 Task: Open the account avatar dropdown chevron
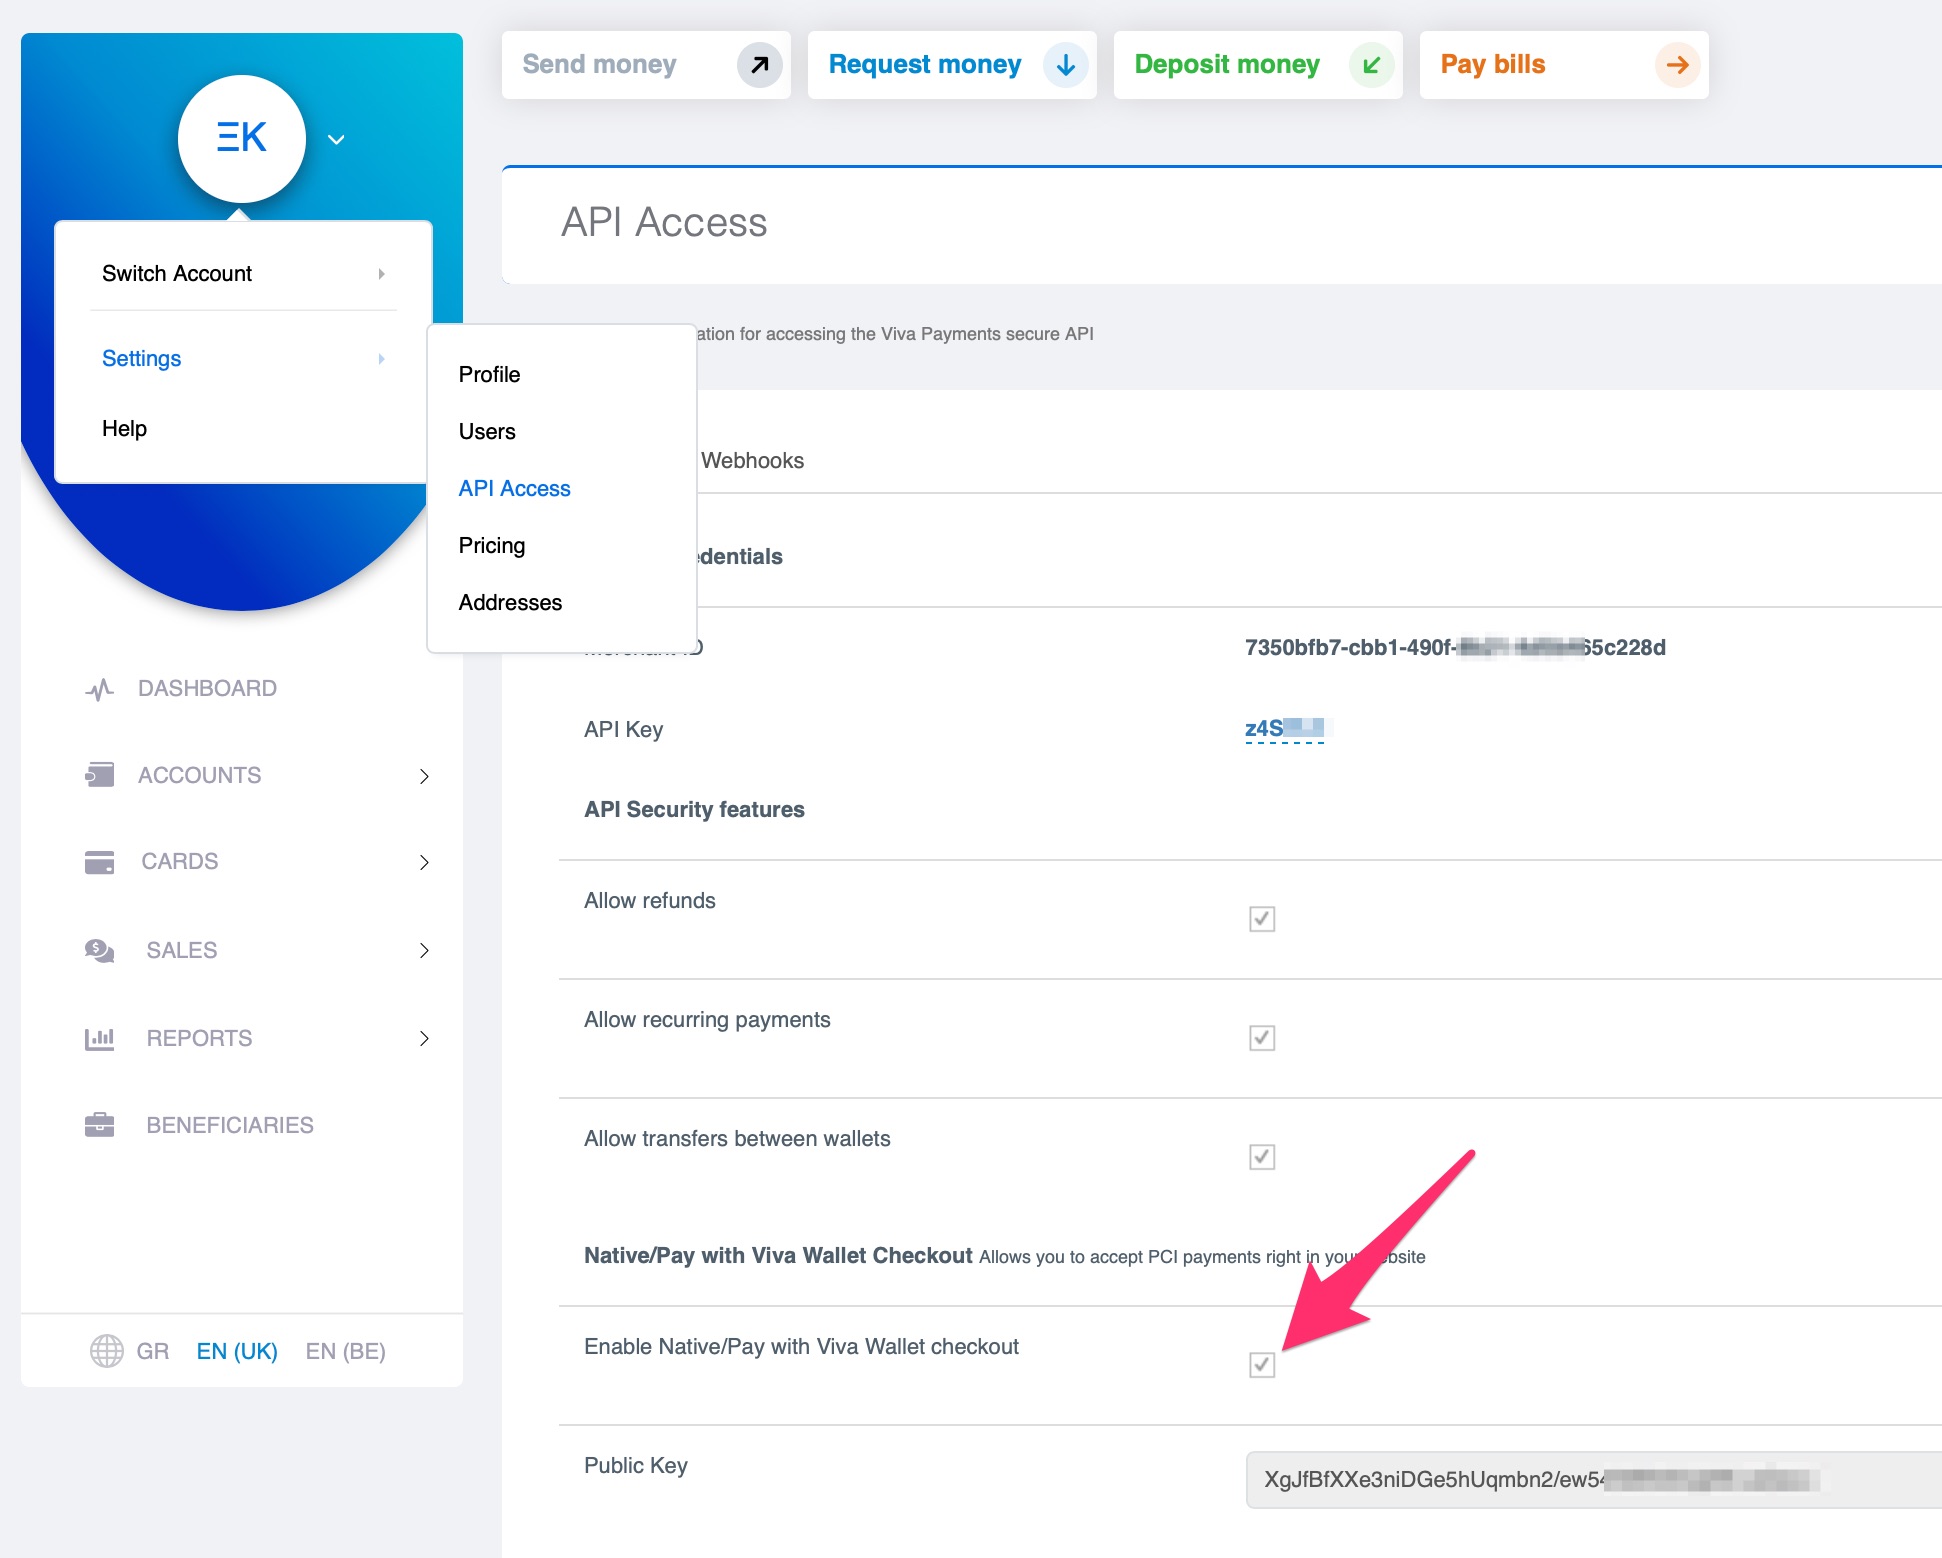pyautogui.click(x=336, y=140)
